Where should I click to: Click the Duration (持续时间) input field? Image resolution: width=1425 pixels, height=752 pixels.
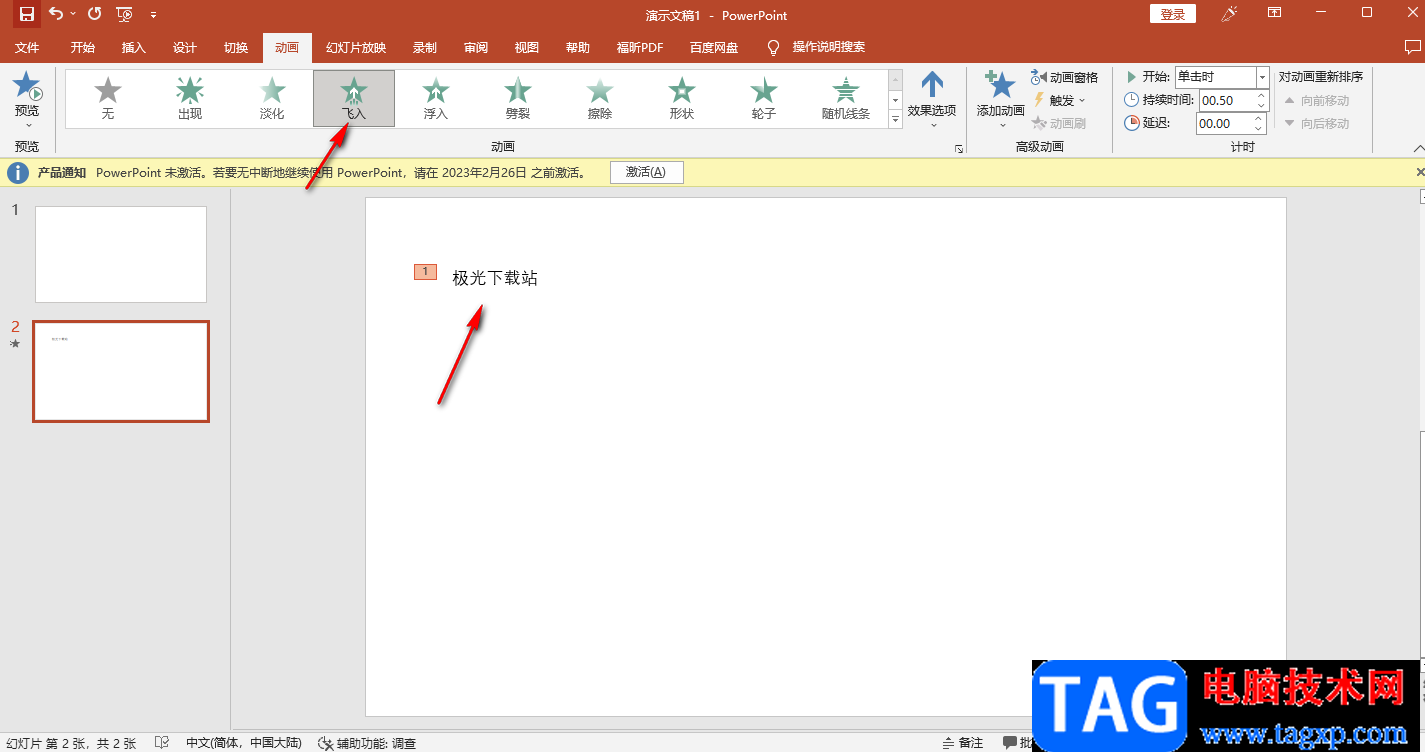pos(1225,100)
